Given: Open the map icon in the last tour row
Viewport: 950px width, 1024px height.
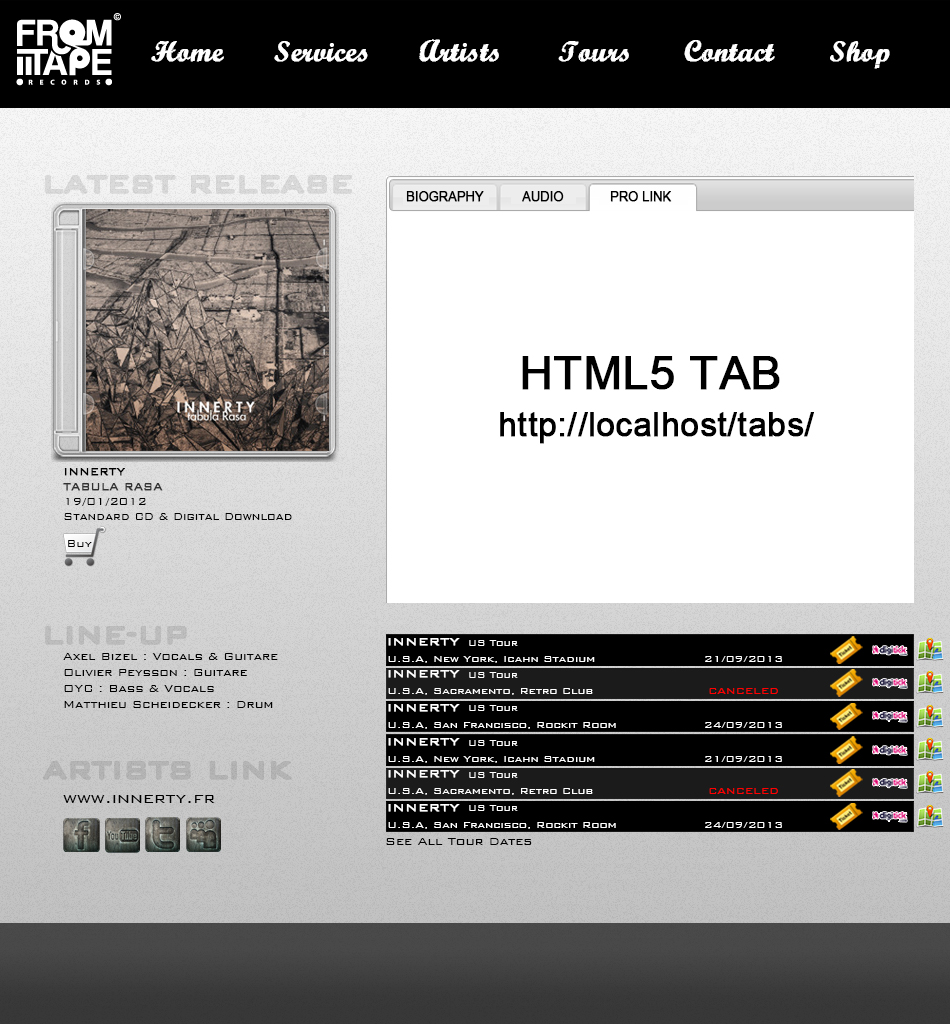Looking at the screenshot, I should click(x=930, y=816).
